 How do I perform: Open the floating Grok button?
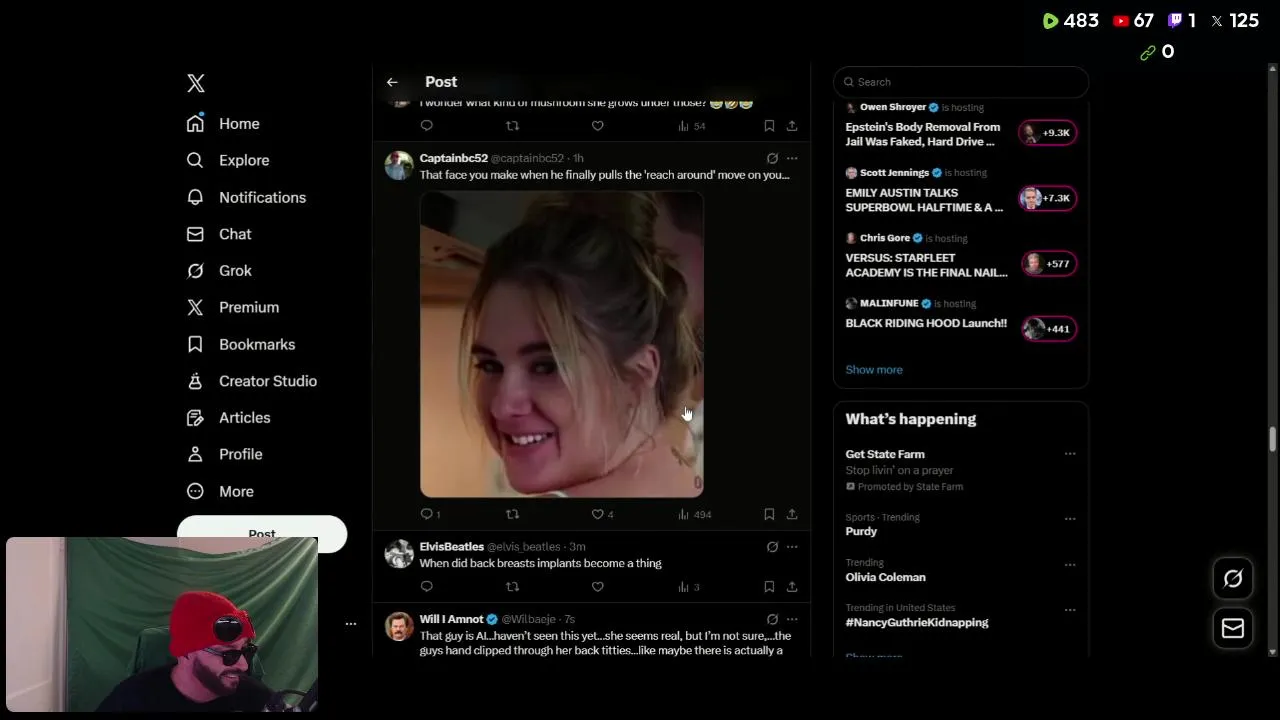click(x=1233, y=579)
